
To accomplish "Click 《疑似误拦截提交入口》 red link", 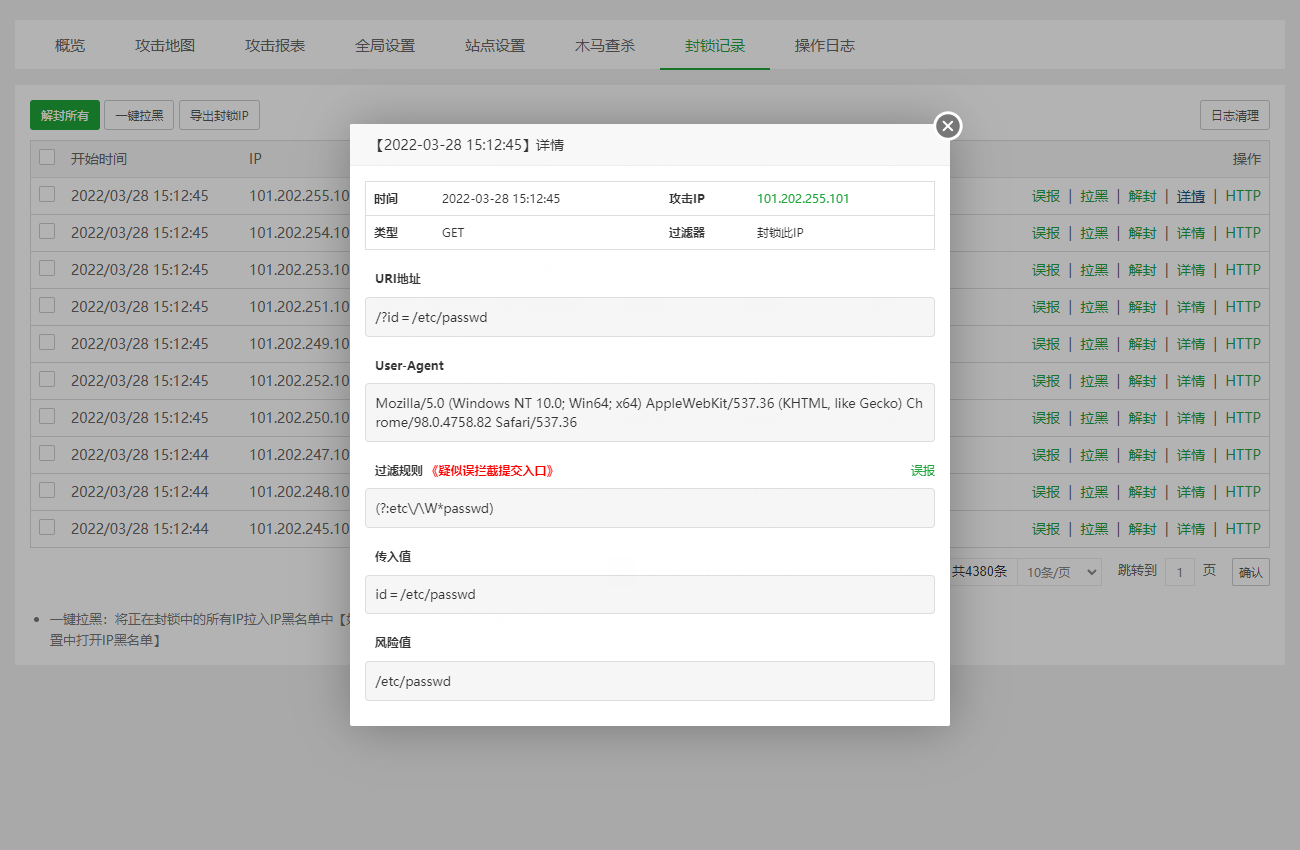I will point(492,470).
